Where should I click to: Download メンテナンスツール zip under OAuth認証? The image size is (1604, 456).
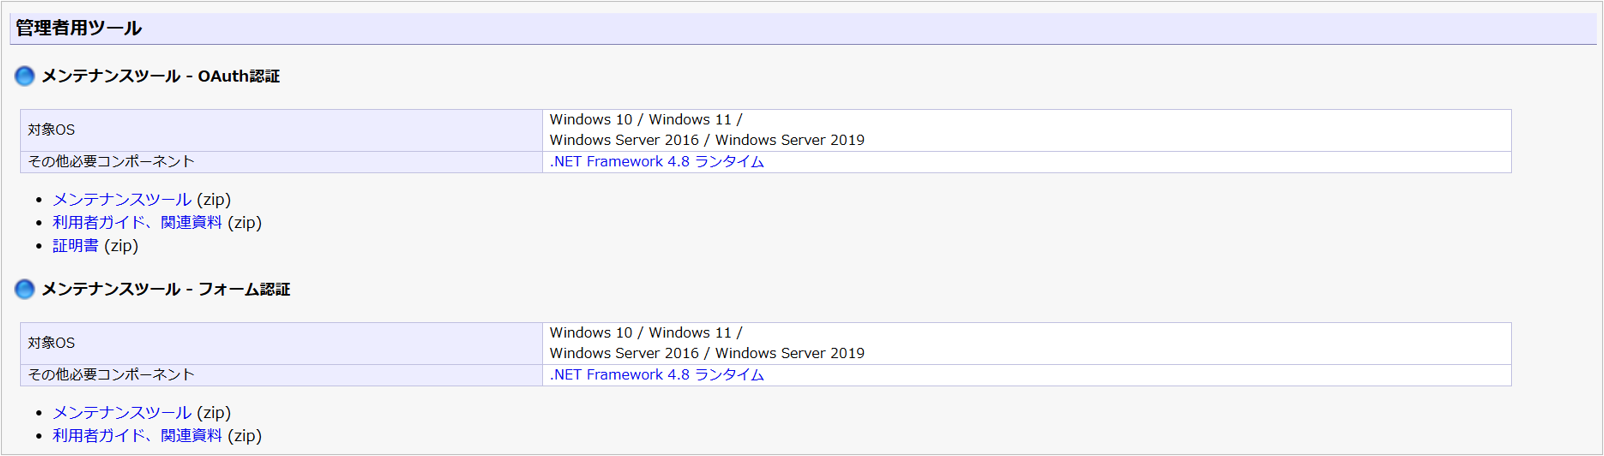coord(121,200)
